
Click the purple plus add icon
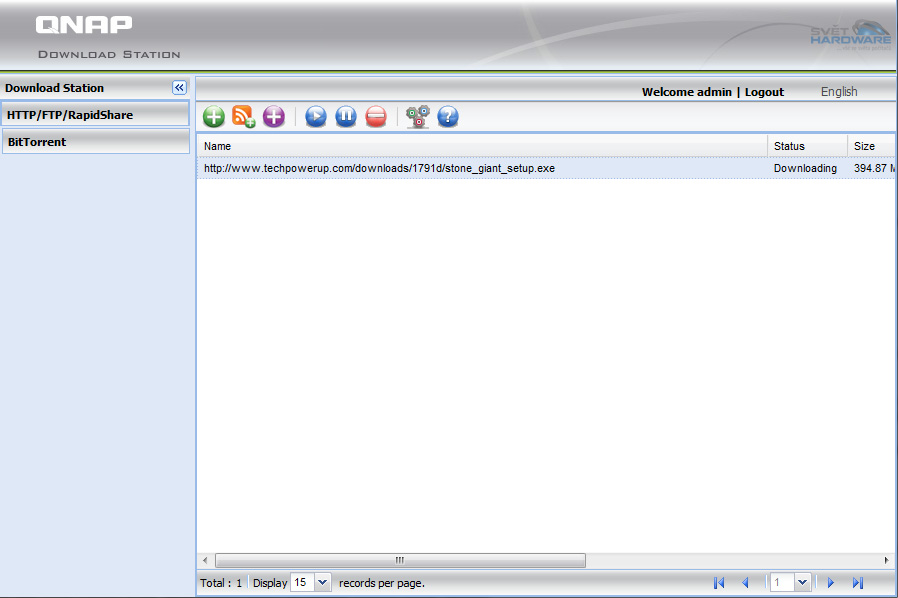click(274, 117)
